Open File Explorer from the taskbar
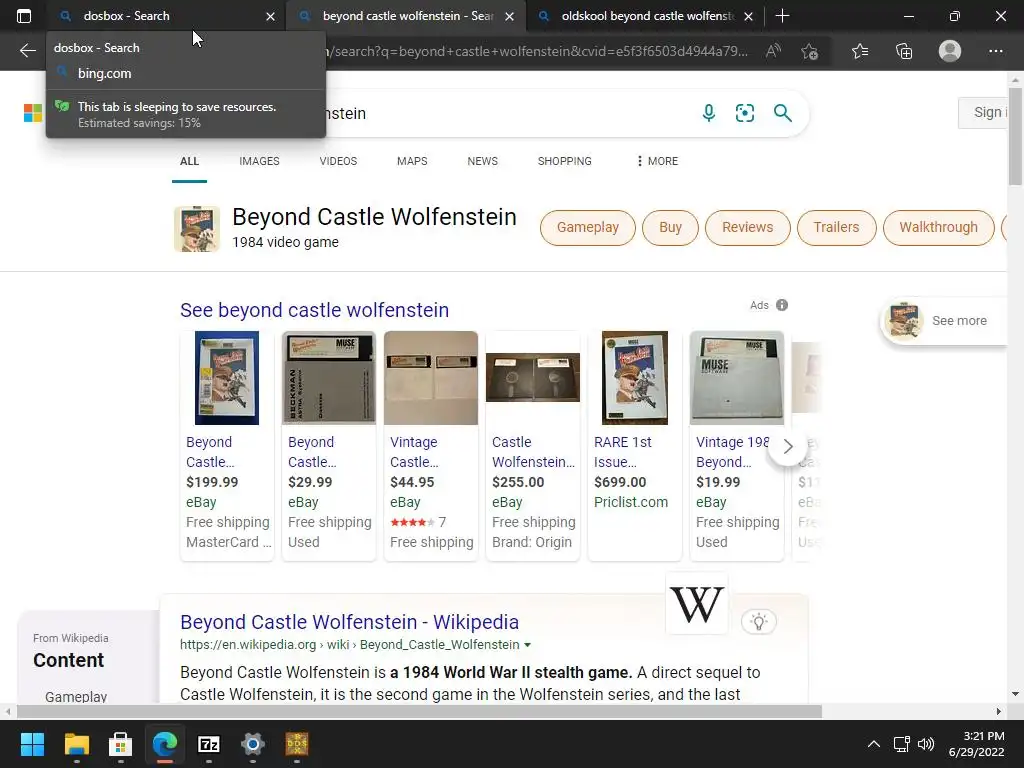 click(x=76, y=744)
